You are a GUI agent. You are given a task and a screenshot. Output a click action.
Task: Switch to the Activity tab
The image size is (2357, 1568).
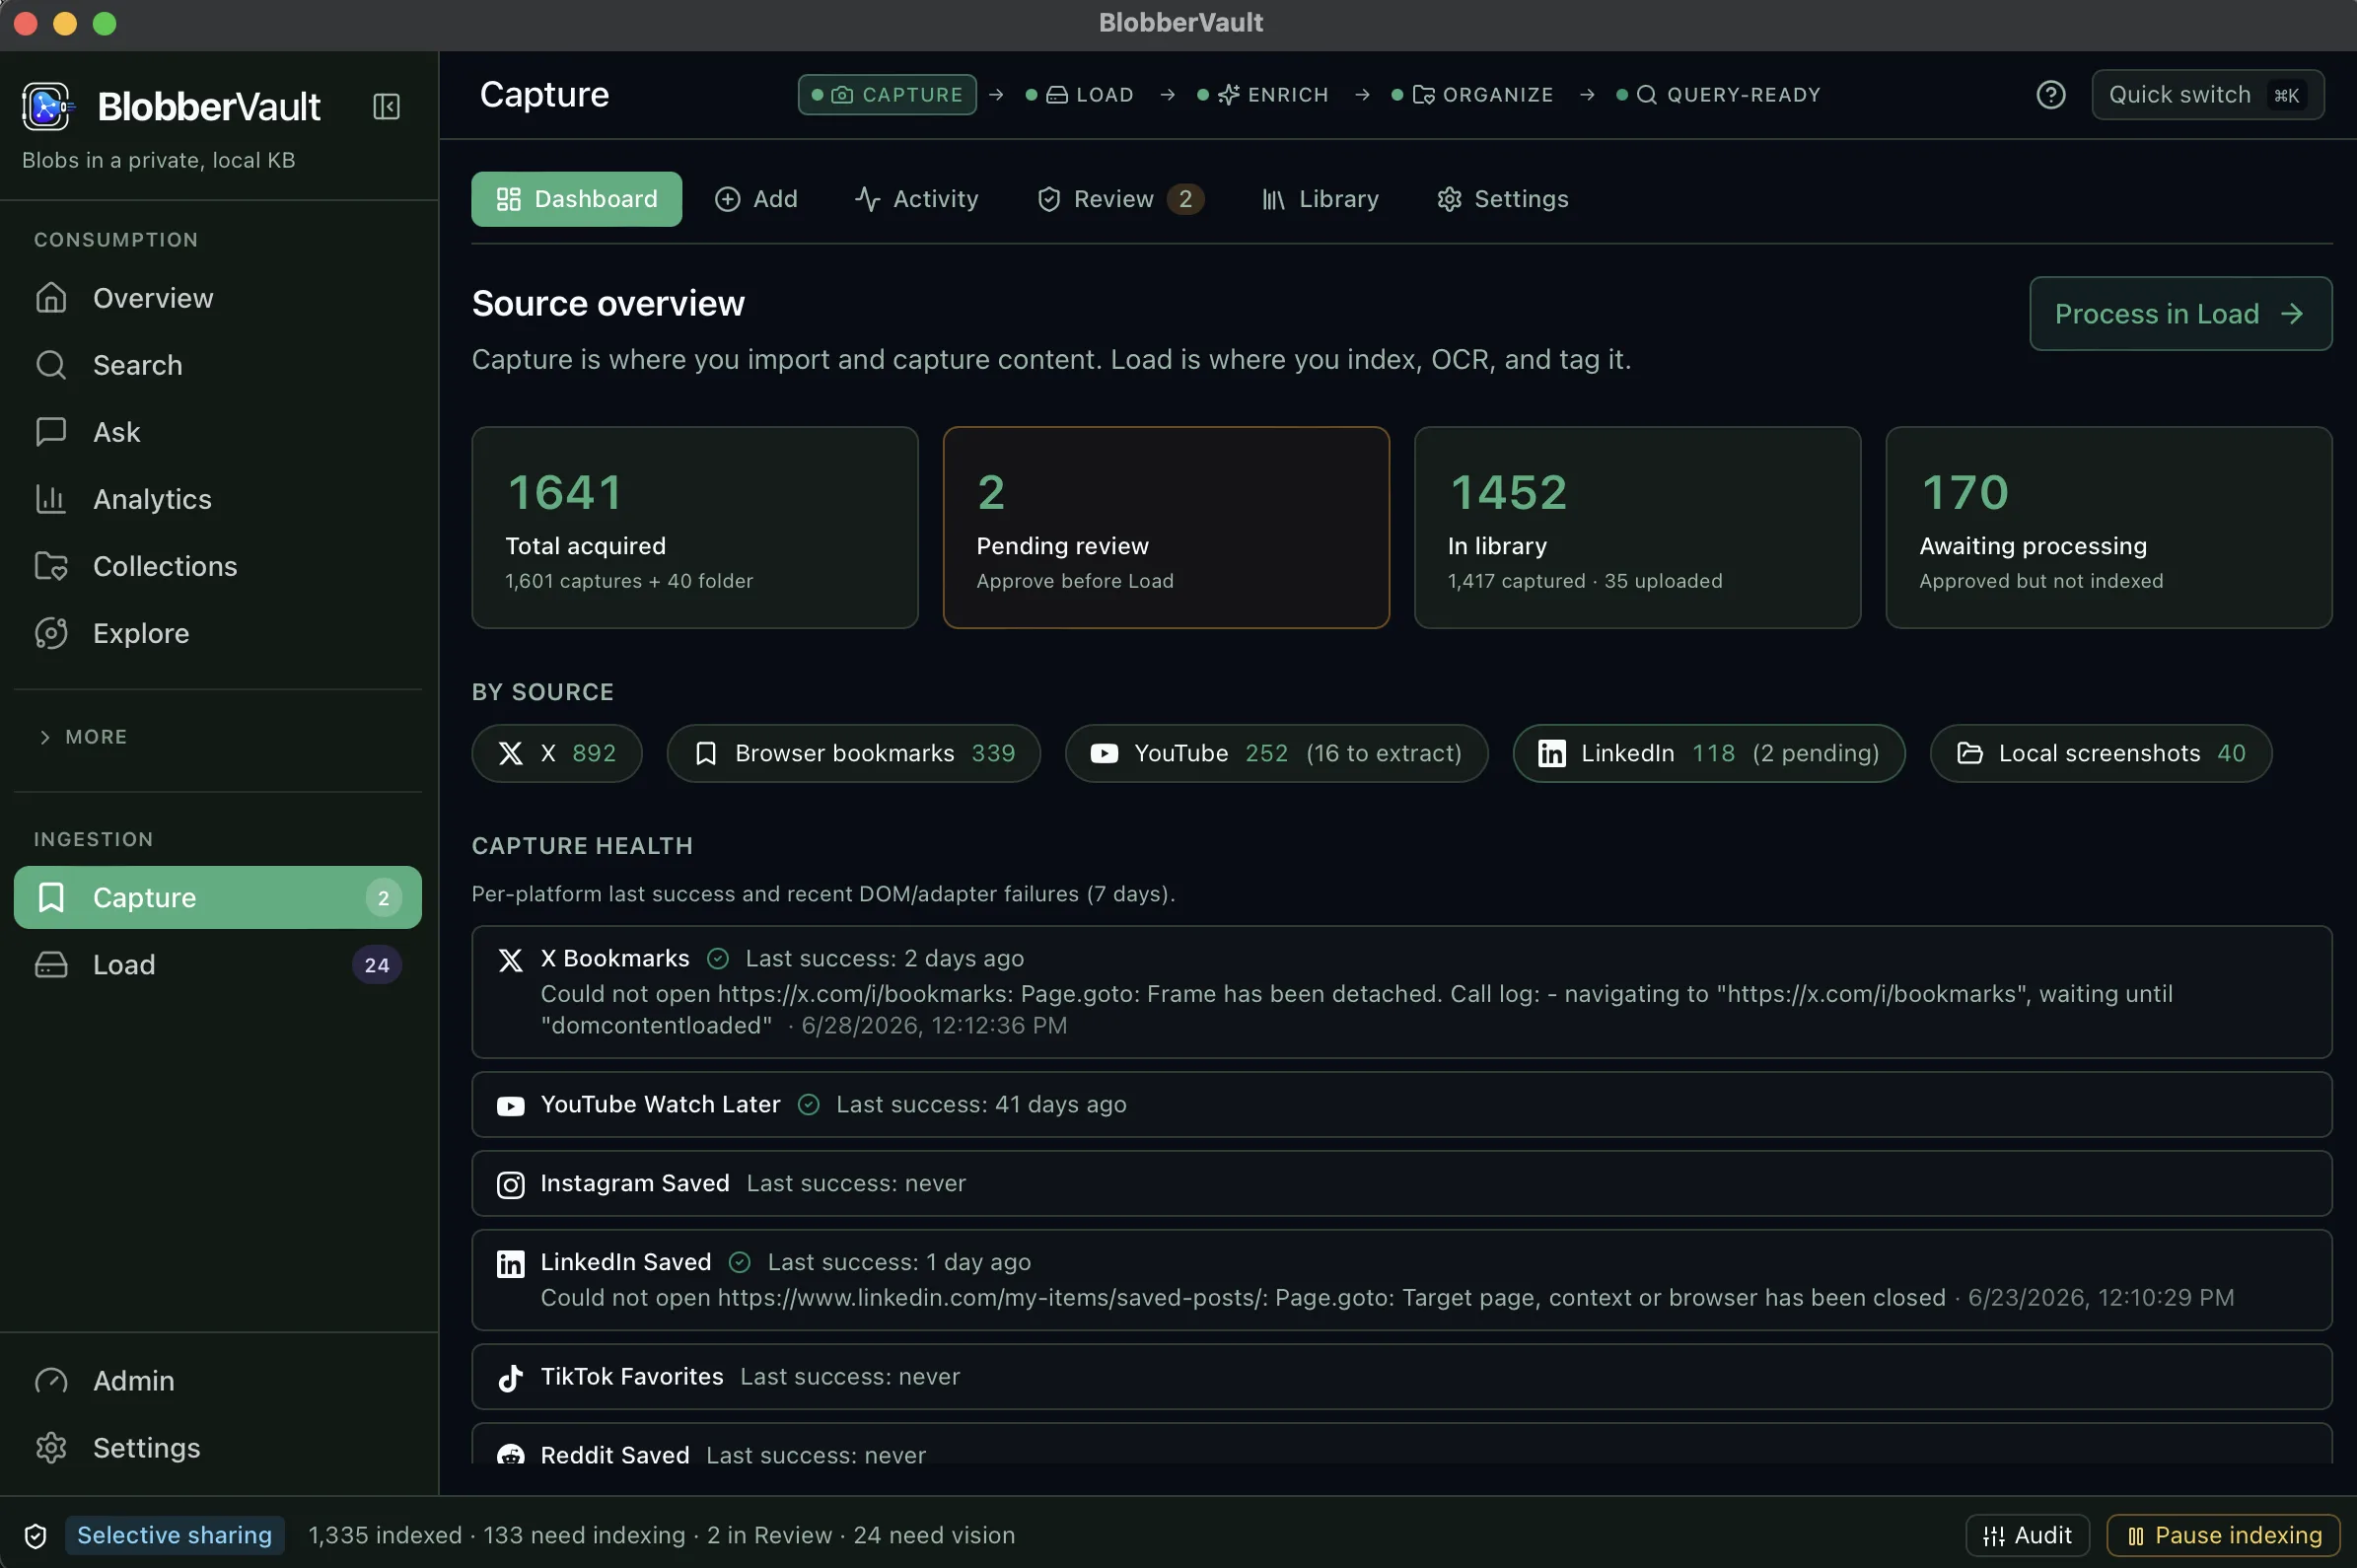(x=917, y=199)
